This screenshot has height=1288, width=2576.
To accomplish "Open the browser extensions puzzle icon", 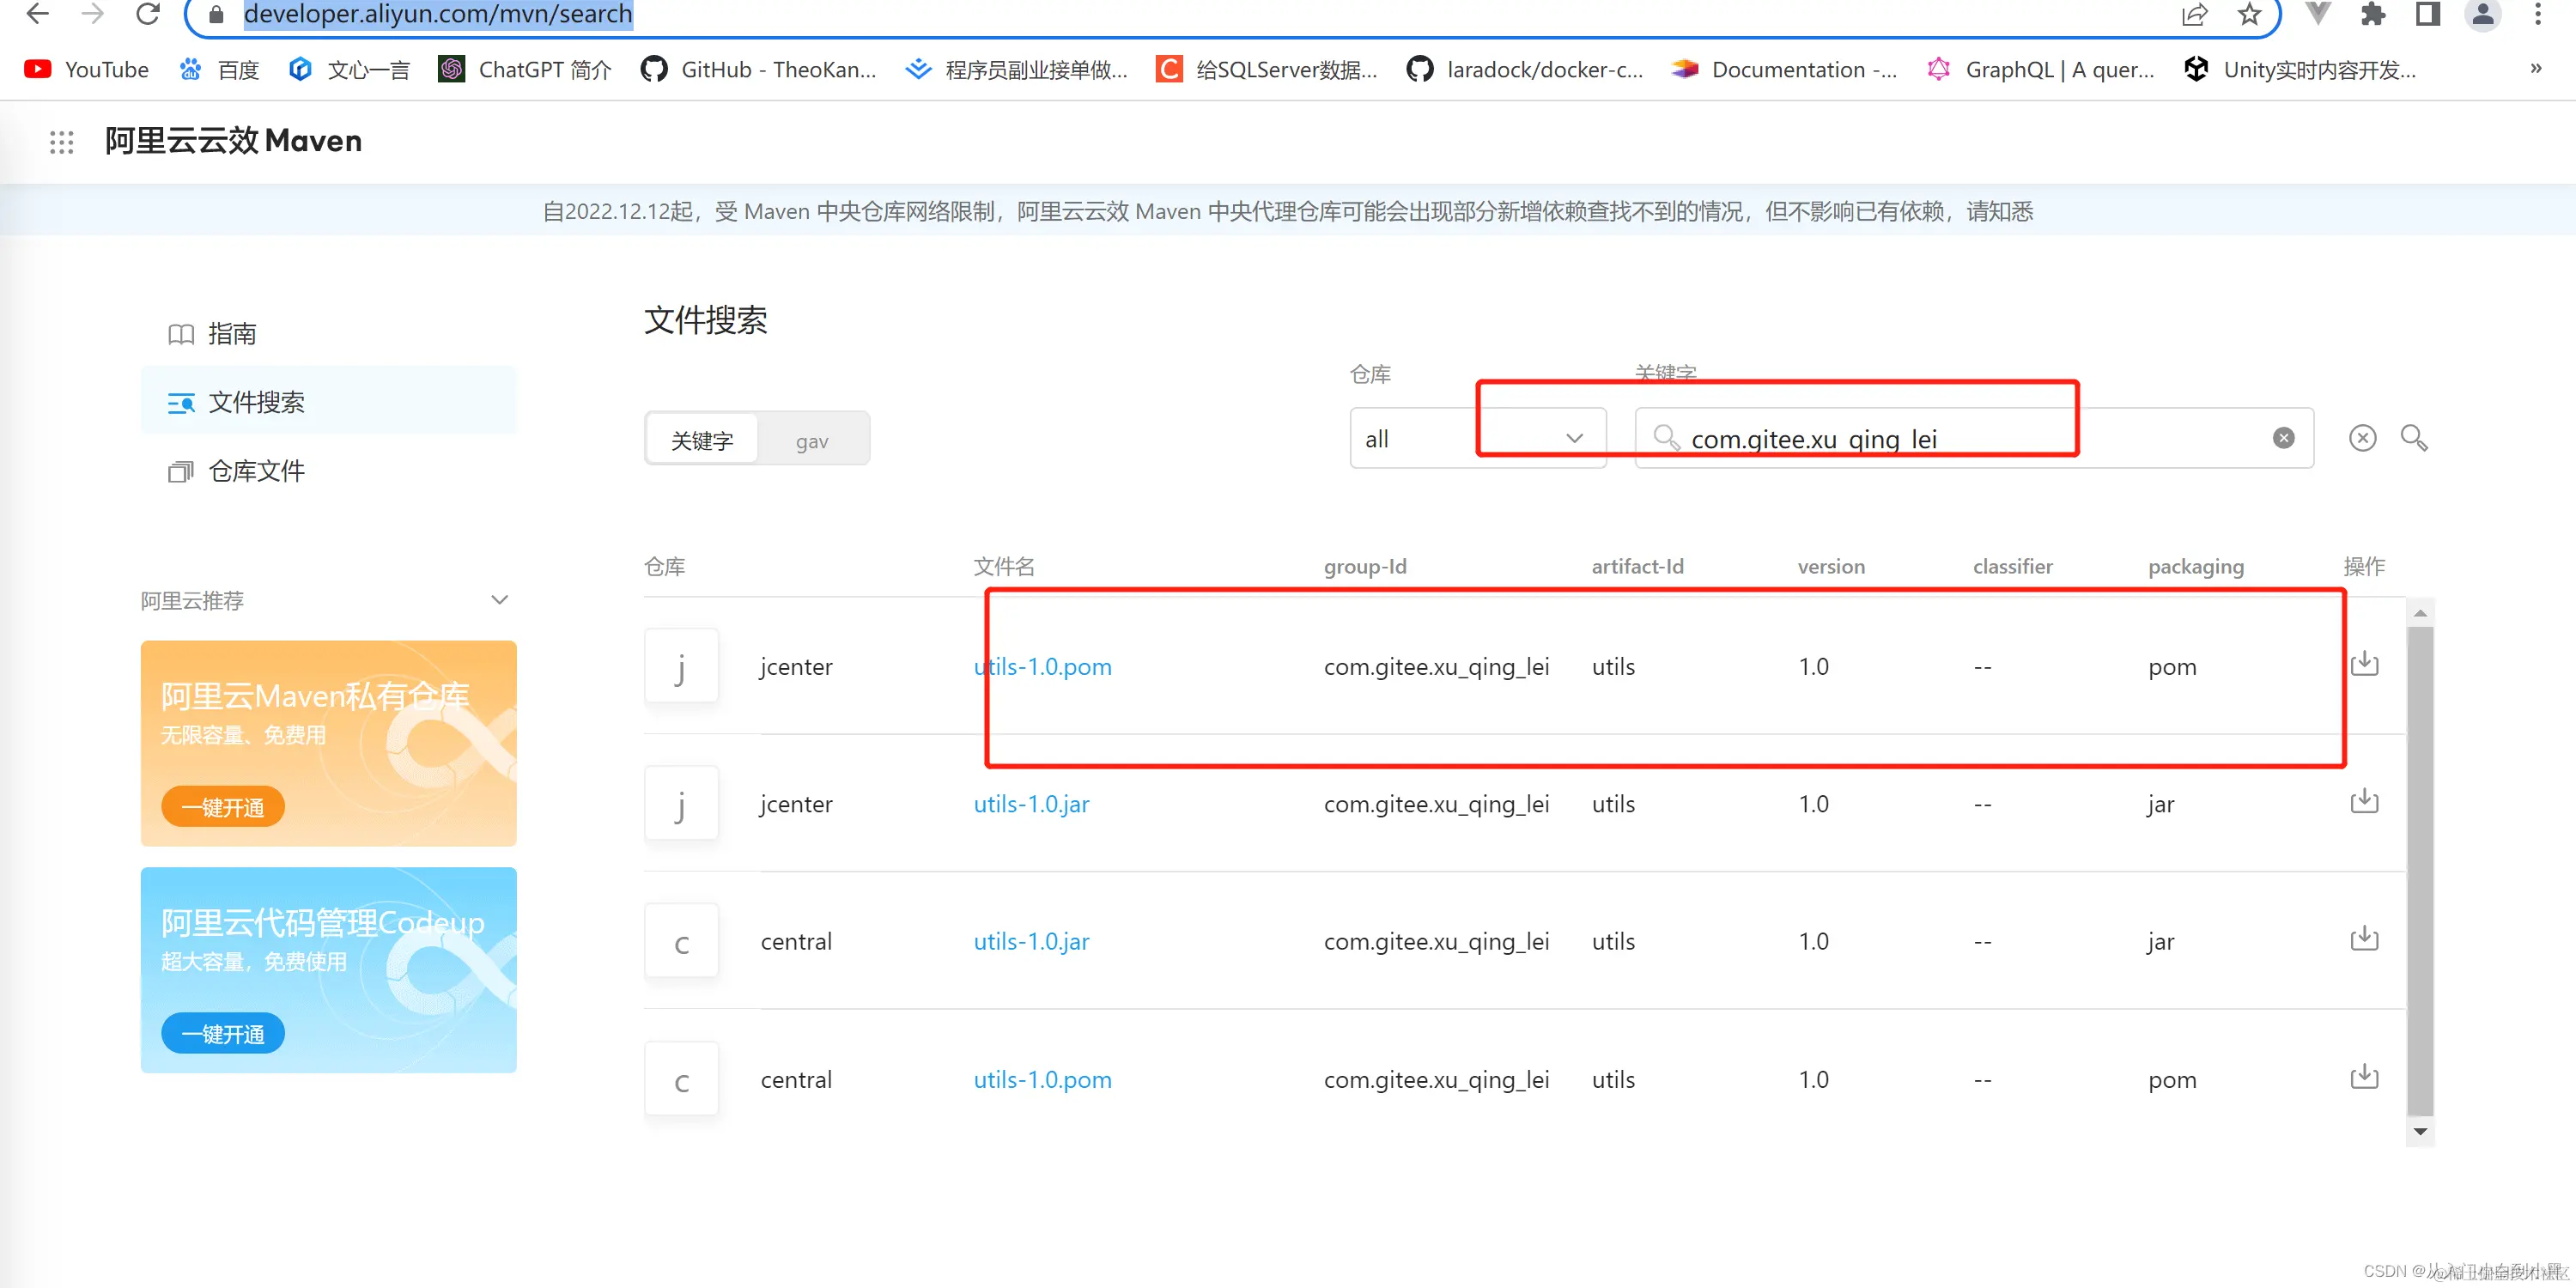I will pos(2373,14).
